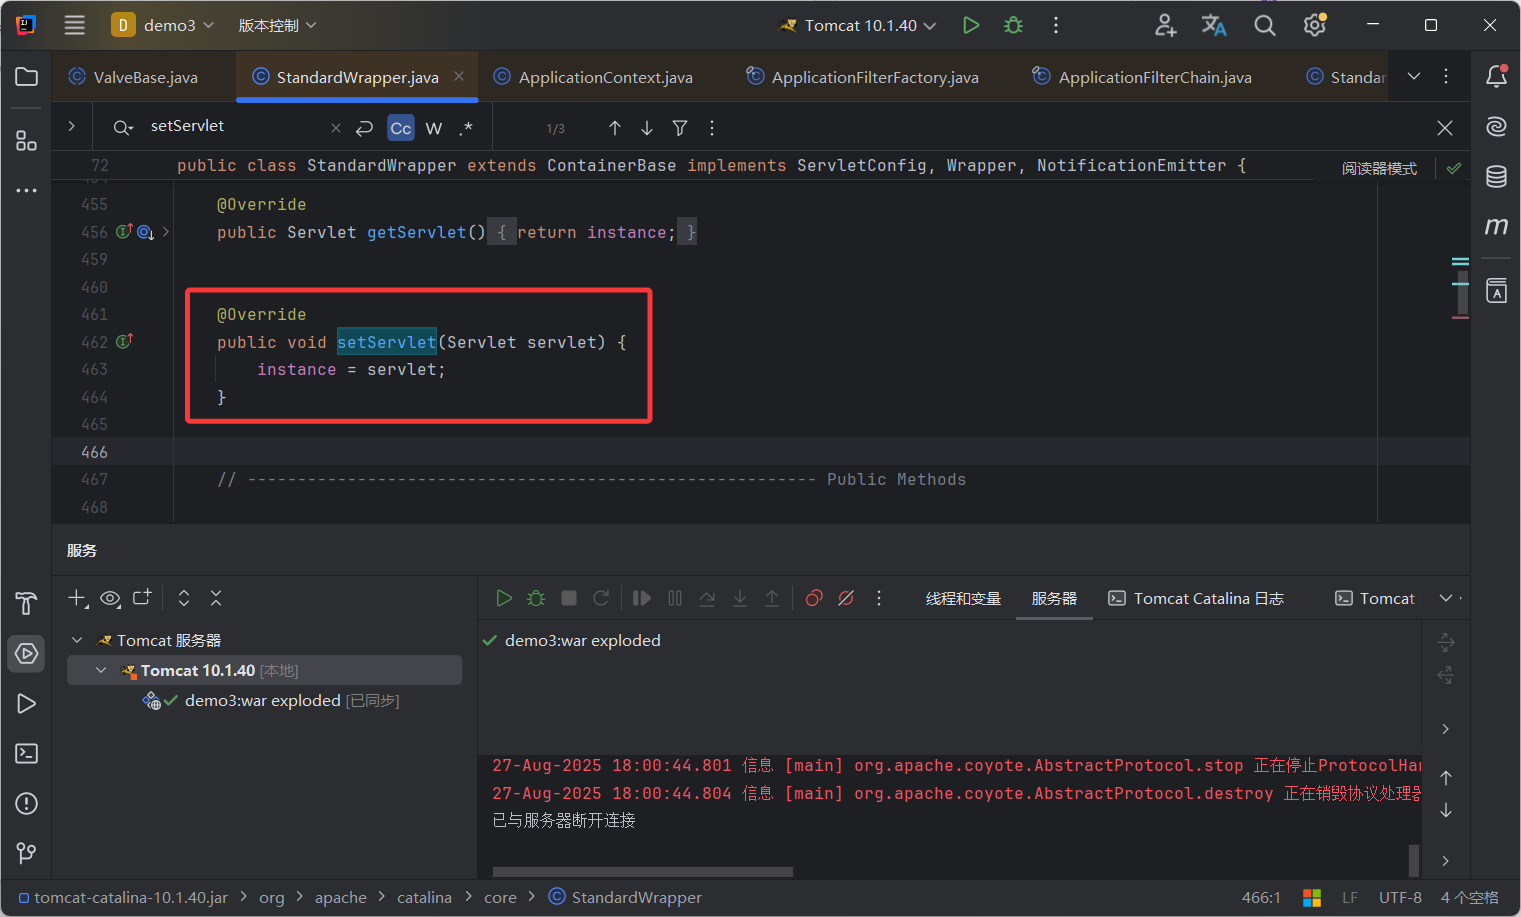Toggle Regex option in search bar
This screenshot has width=1521, height=917.
click(466, 128)
